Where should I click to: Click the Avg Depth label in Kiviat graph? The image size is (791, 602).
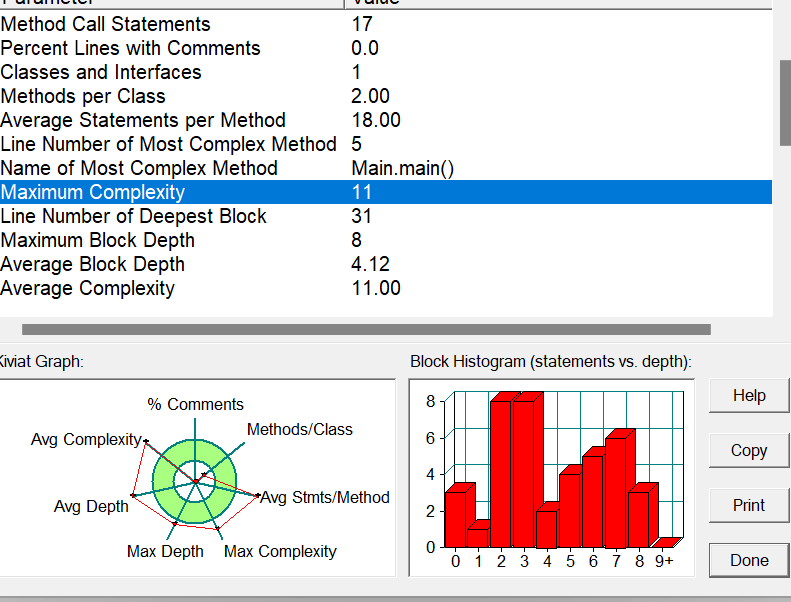point(91,506)
